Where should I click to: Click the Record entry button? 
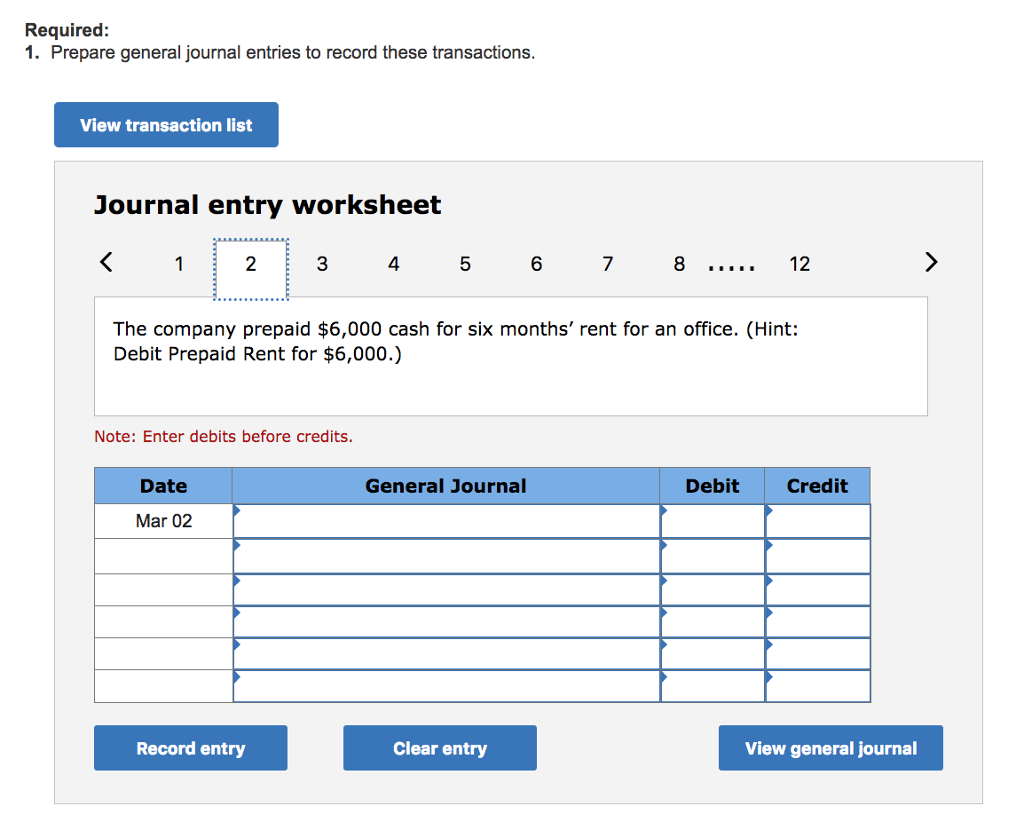[x=191, y=748]
